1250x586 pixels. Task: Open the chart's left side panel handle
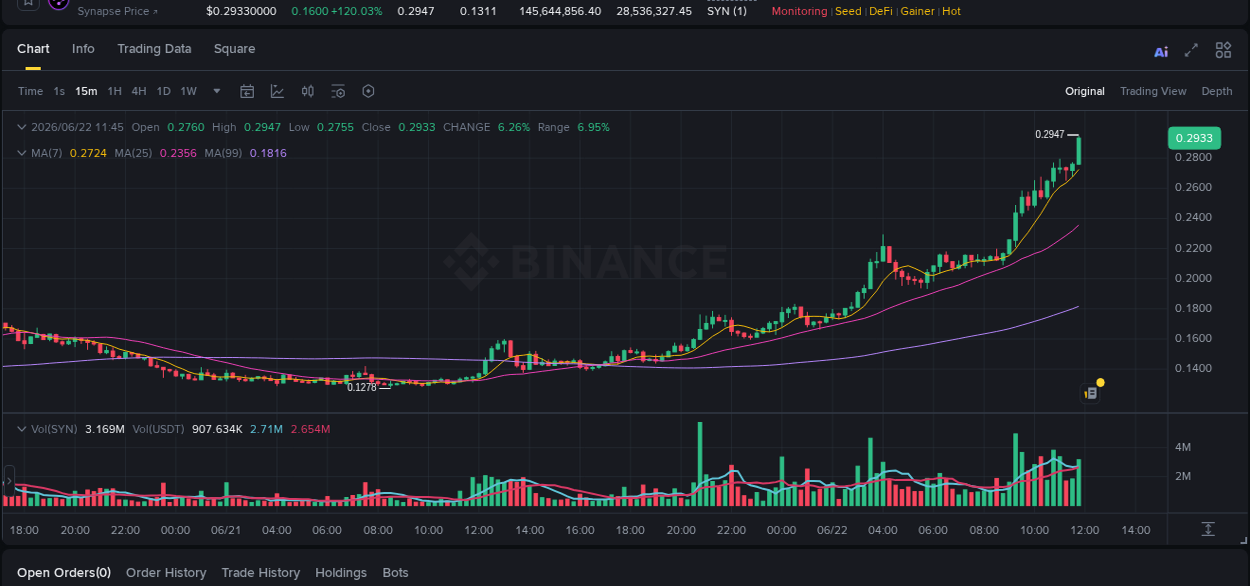pyautogui.click(x=9, y=481)
